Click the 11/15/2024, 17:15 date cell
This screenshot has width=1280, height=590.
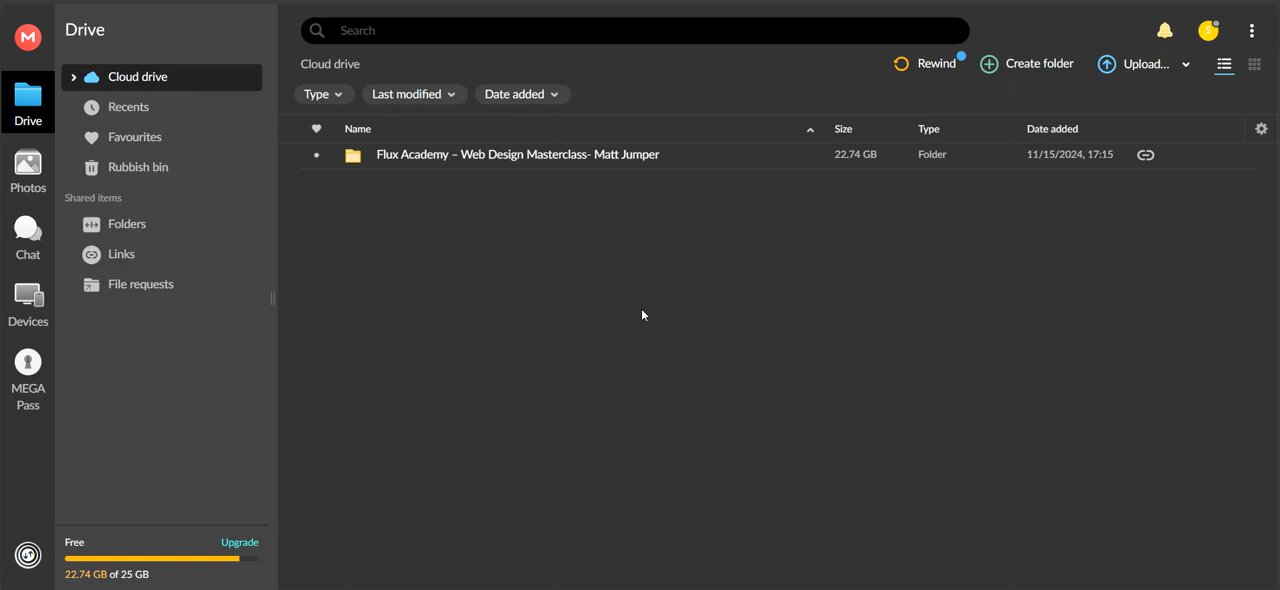(x=1070, y=155)
